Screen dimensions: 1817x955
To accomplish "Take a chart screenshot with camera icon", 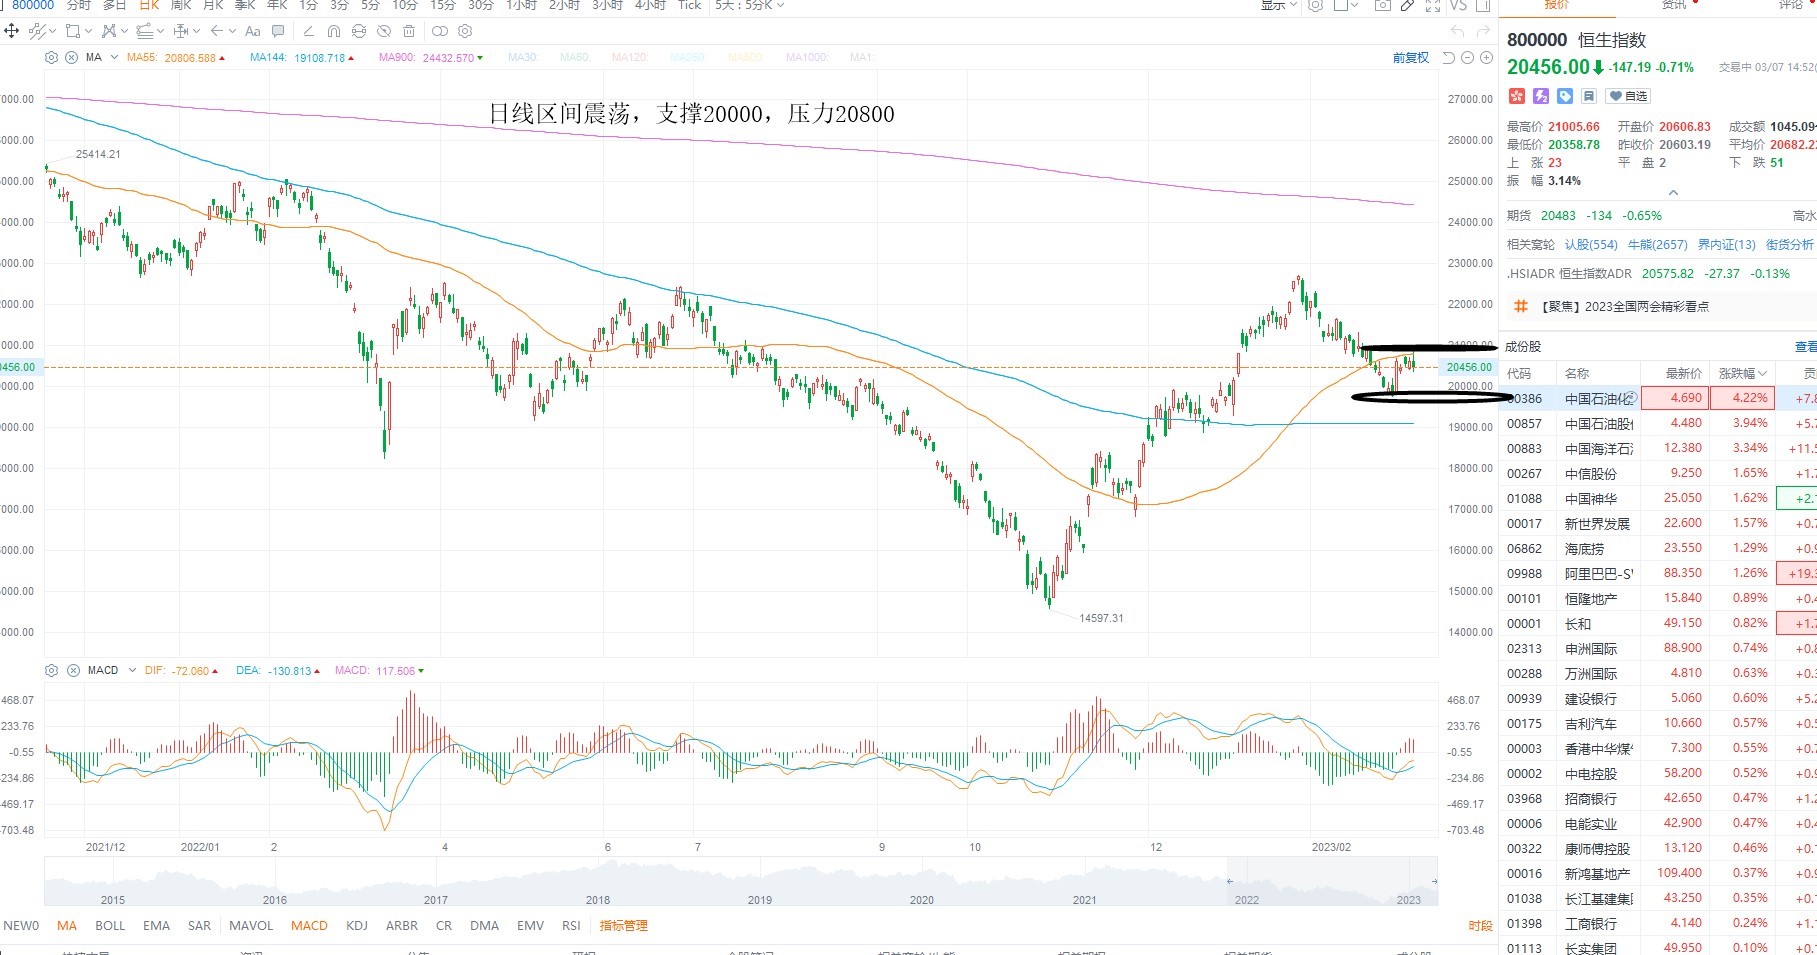I will 1383,5.
